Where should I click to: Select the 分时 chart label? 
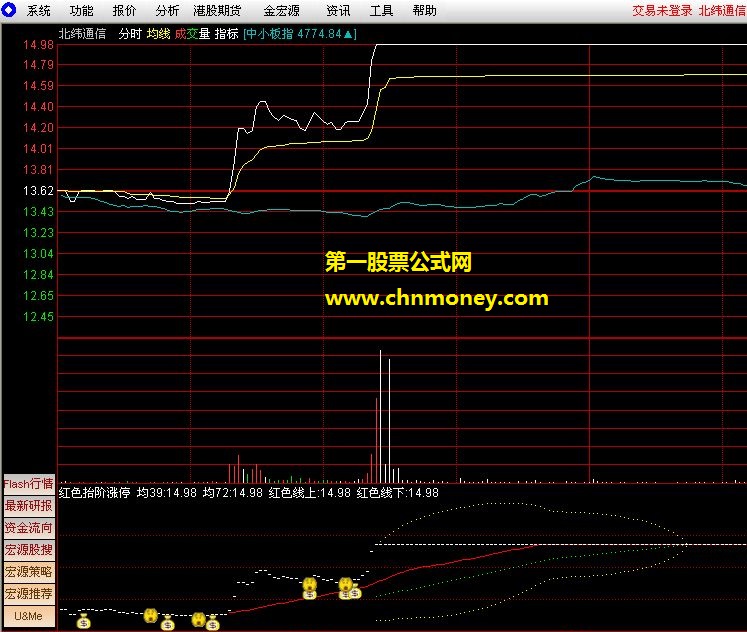pyautogui.click(x=130, y=34)
